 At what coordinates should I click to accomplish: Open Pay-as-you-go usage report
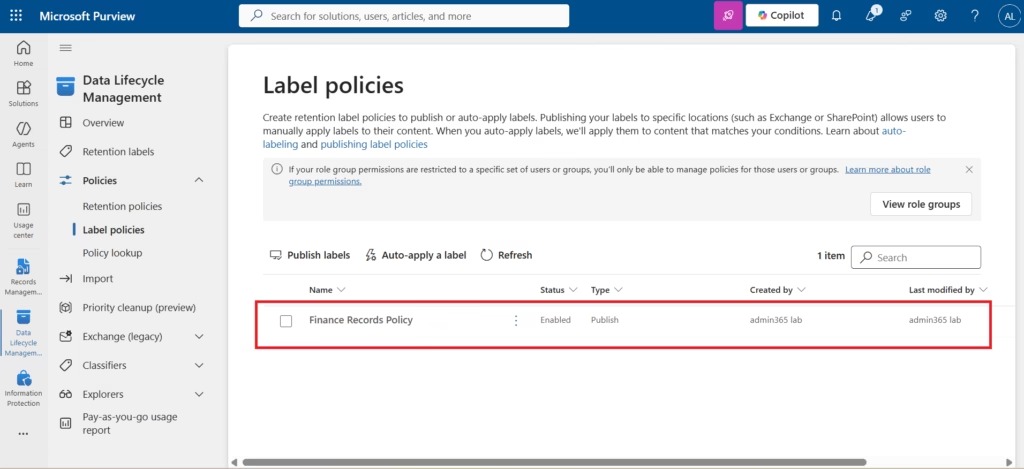(130, 423)
